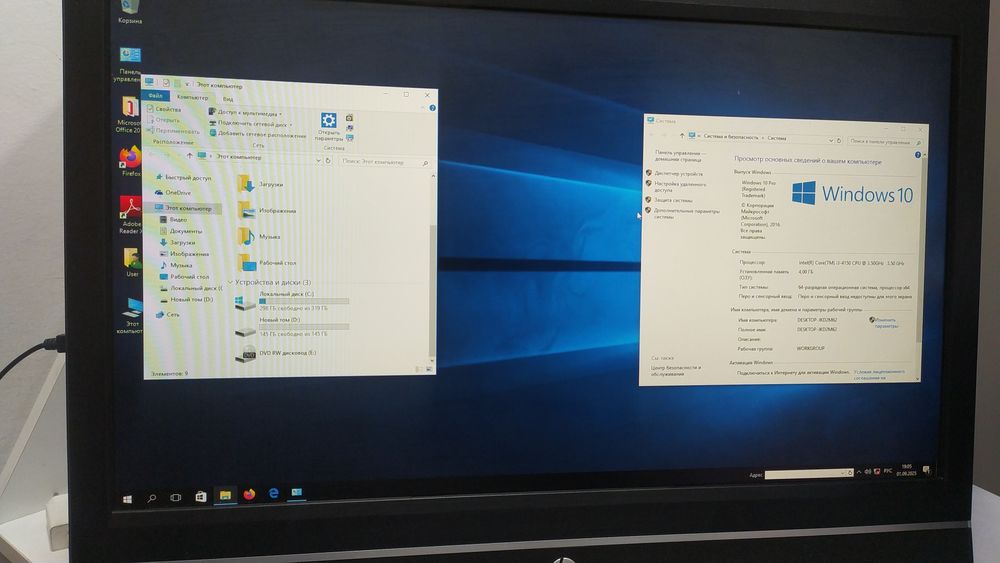The image size is (1000, 563).
Task: Click the Firefox desktop shortcut
Action: click(130, 161)
